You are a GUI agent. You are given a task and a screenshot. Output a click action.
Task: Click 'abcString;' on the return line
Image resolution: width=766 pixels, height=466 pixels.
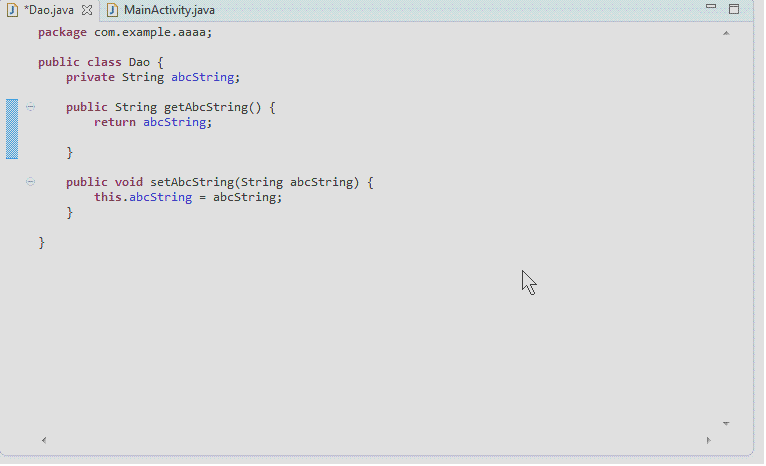pos(178,122)
